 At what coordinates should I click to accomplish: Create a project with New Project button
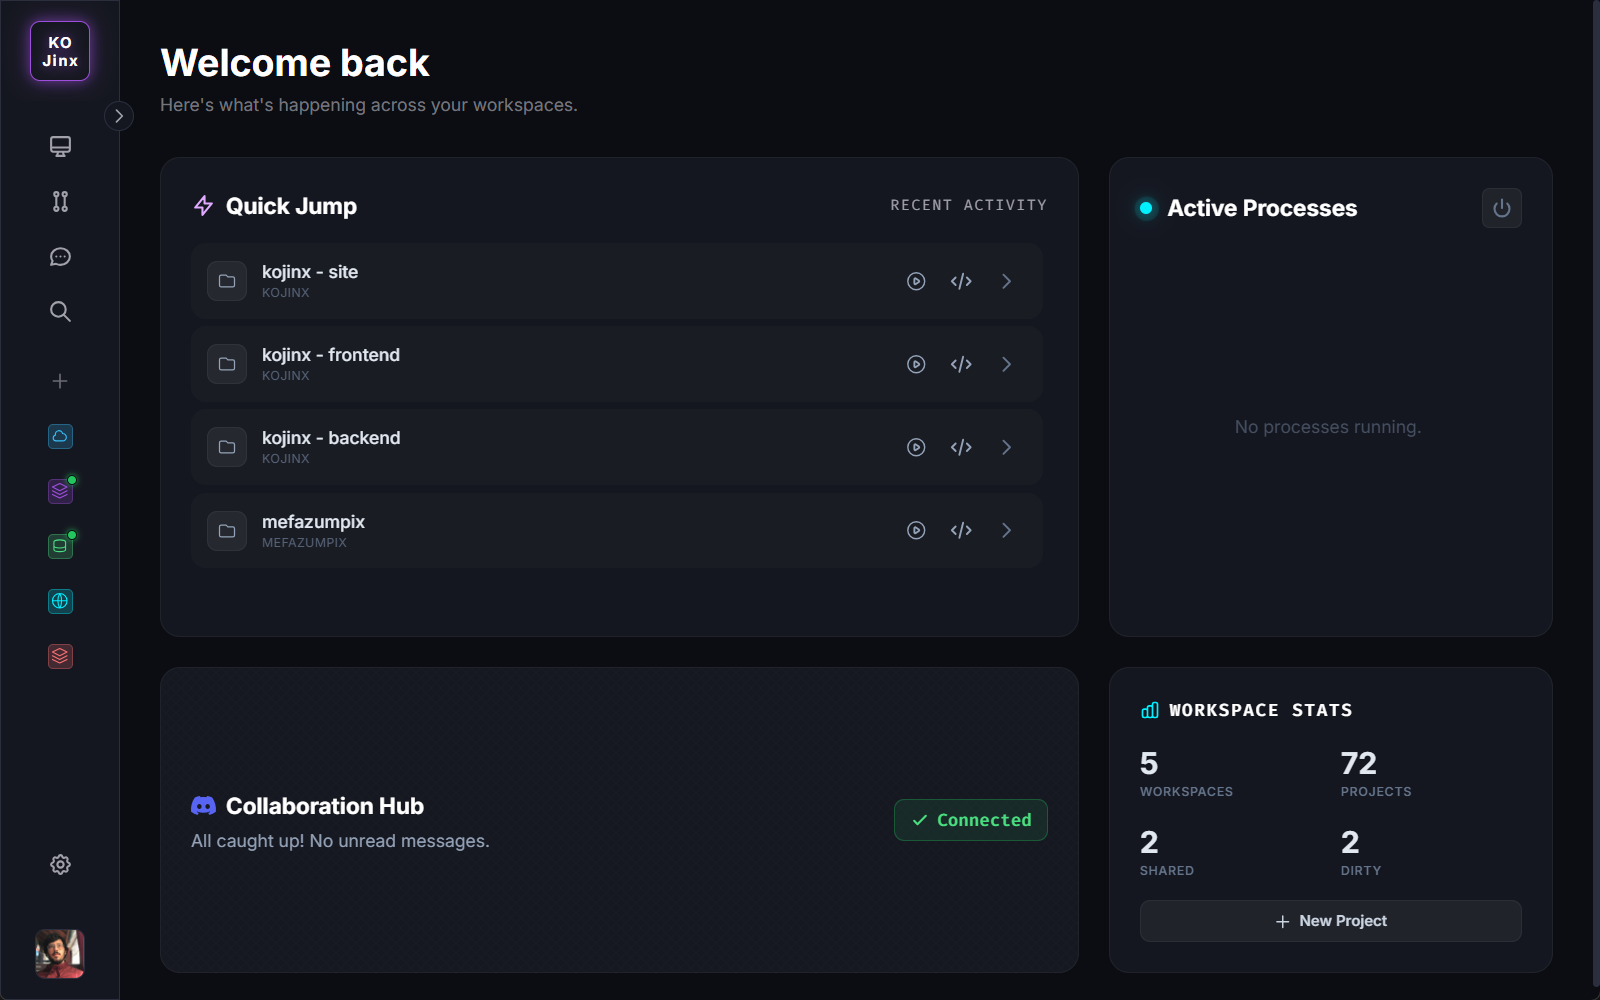pos(1331,921)
